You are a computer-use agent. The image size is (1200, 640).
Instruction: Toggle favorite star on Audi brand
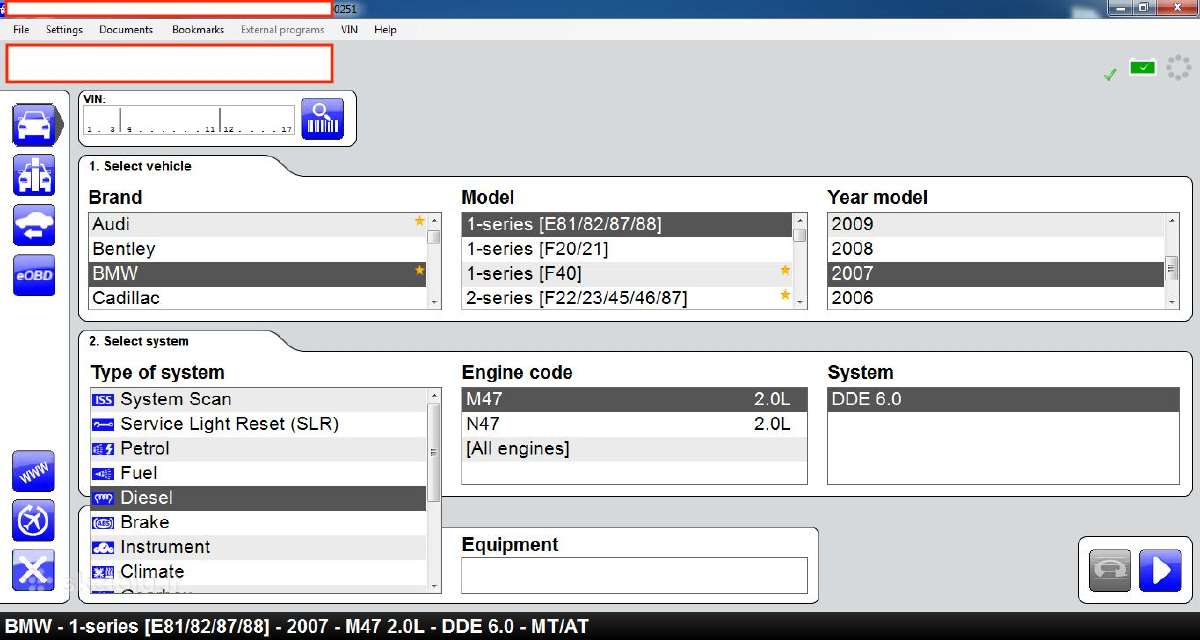click(420, 222)
